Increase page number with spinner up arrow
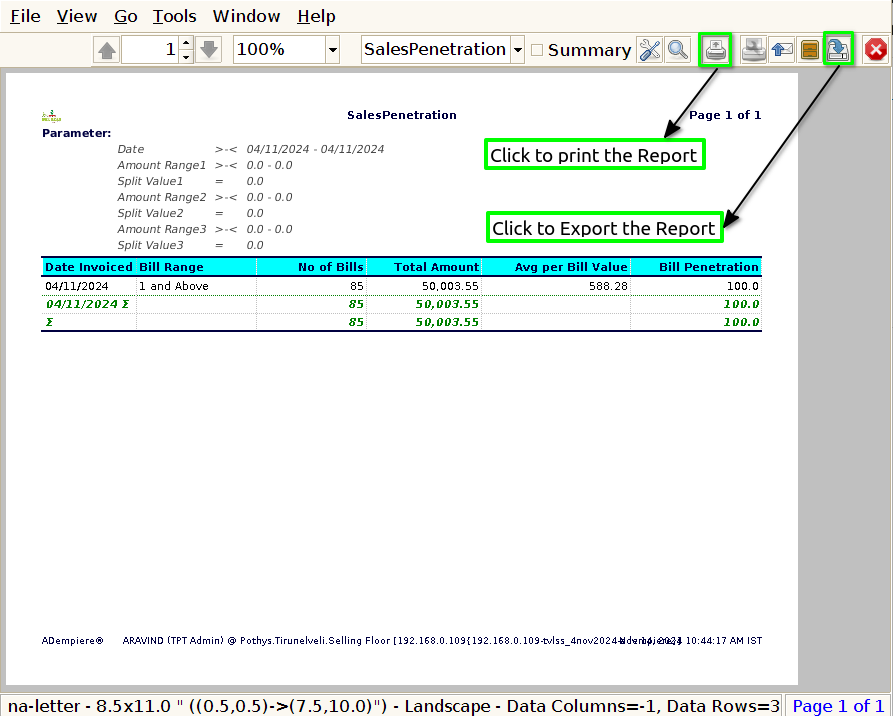 (186, 43)
